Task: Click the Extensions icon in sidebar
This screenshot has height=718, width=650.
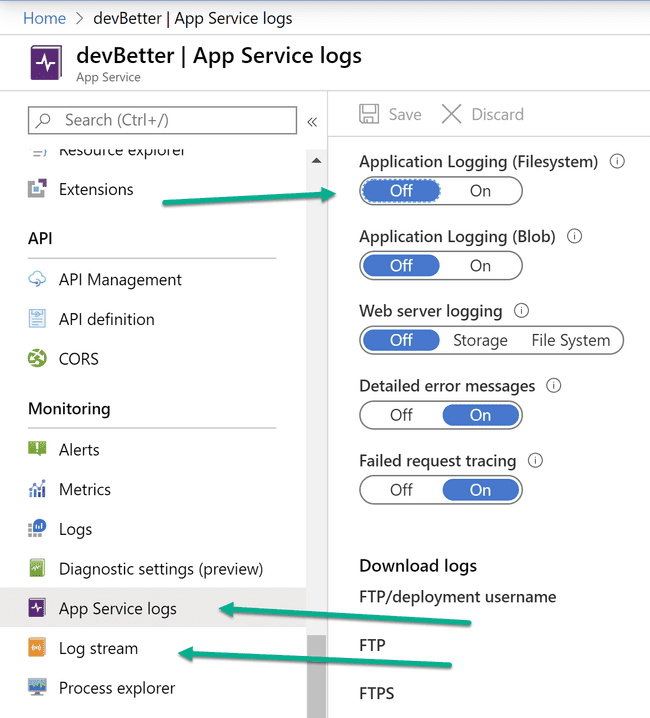Action: click(x=37, y=189)
